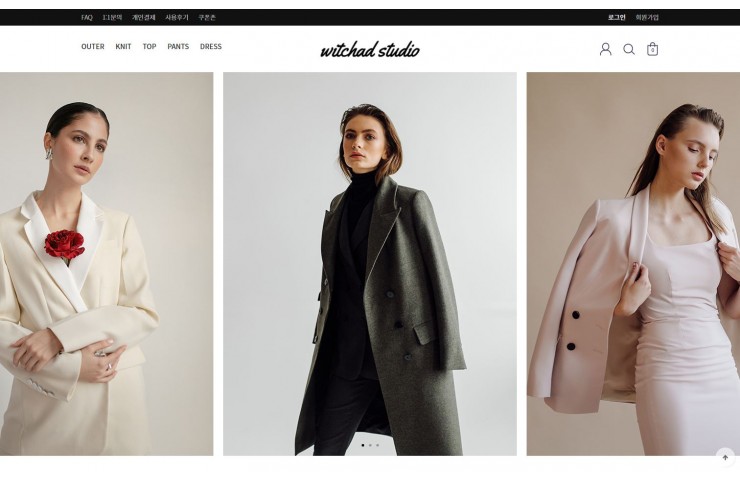Image resolution: width=740 pixels, height=480 pixels.
Task: Open the TOP category menu
Action: point(149,47)
